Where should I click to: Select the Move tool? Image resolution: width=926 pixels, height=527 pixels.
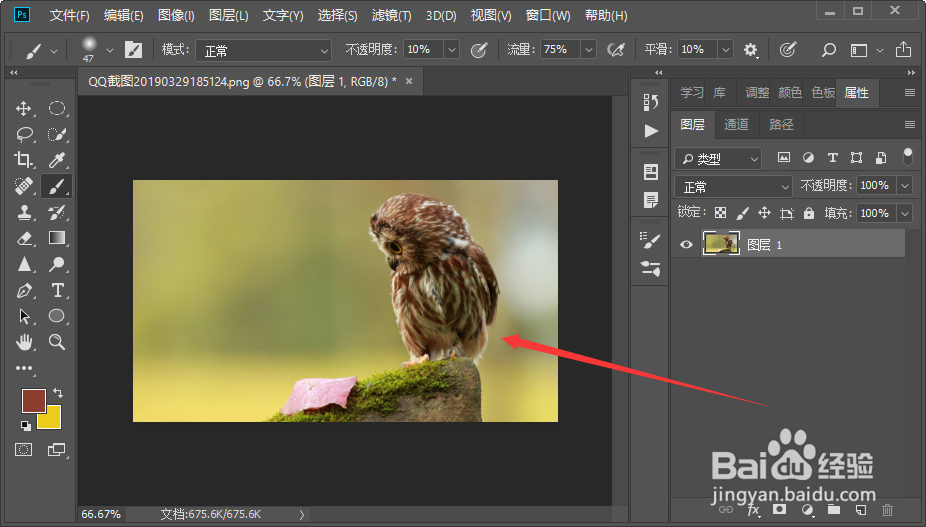24,109
